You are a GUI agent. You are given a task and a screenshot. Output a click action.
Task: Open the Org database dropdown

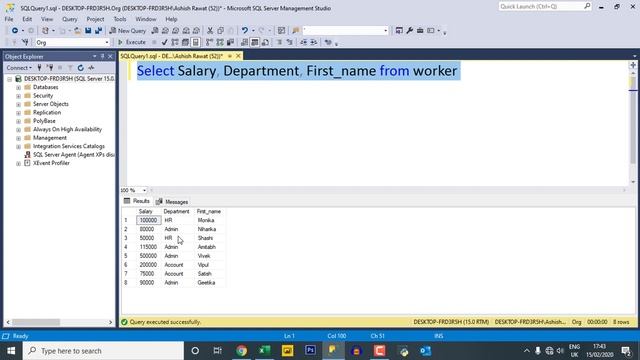point(107,42)
